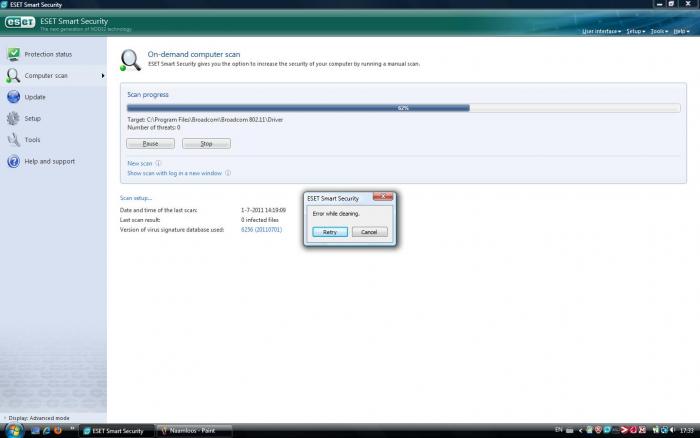Select Tools in sidebar
Screen dimensions: 700x438
coord(54,140)
